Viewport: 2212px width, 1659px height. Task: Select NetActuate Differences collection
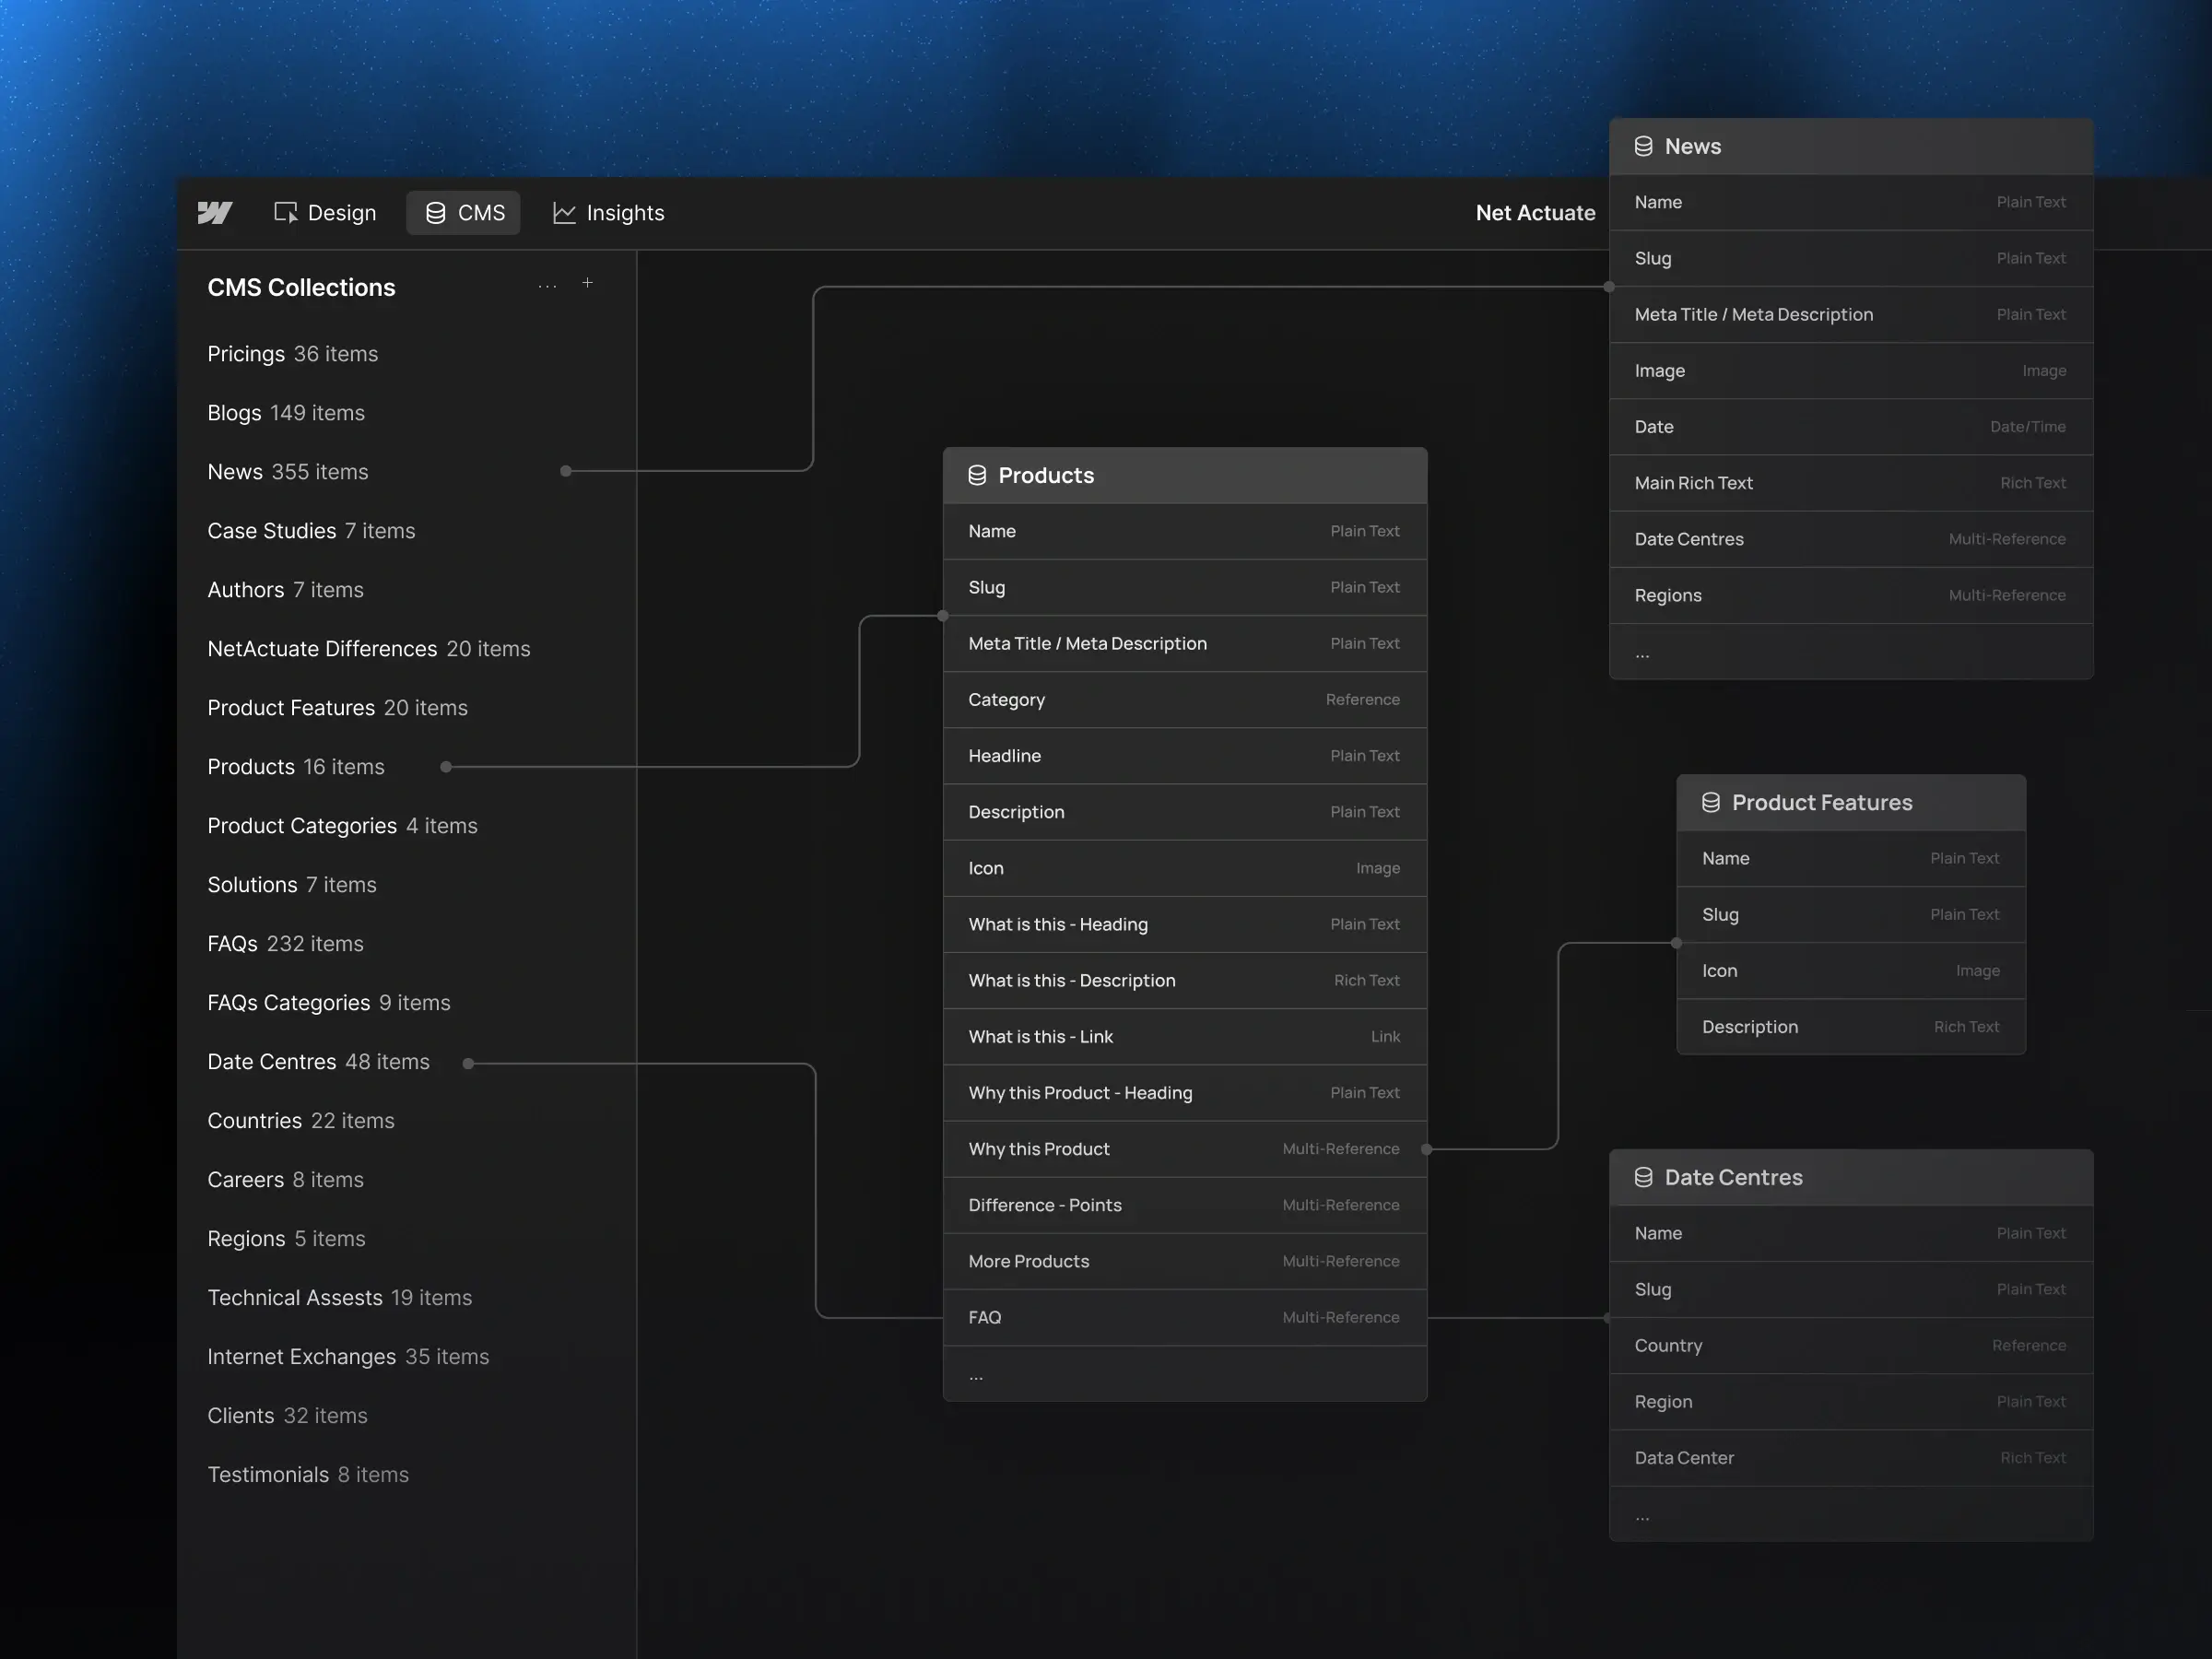[369, 649]
